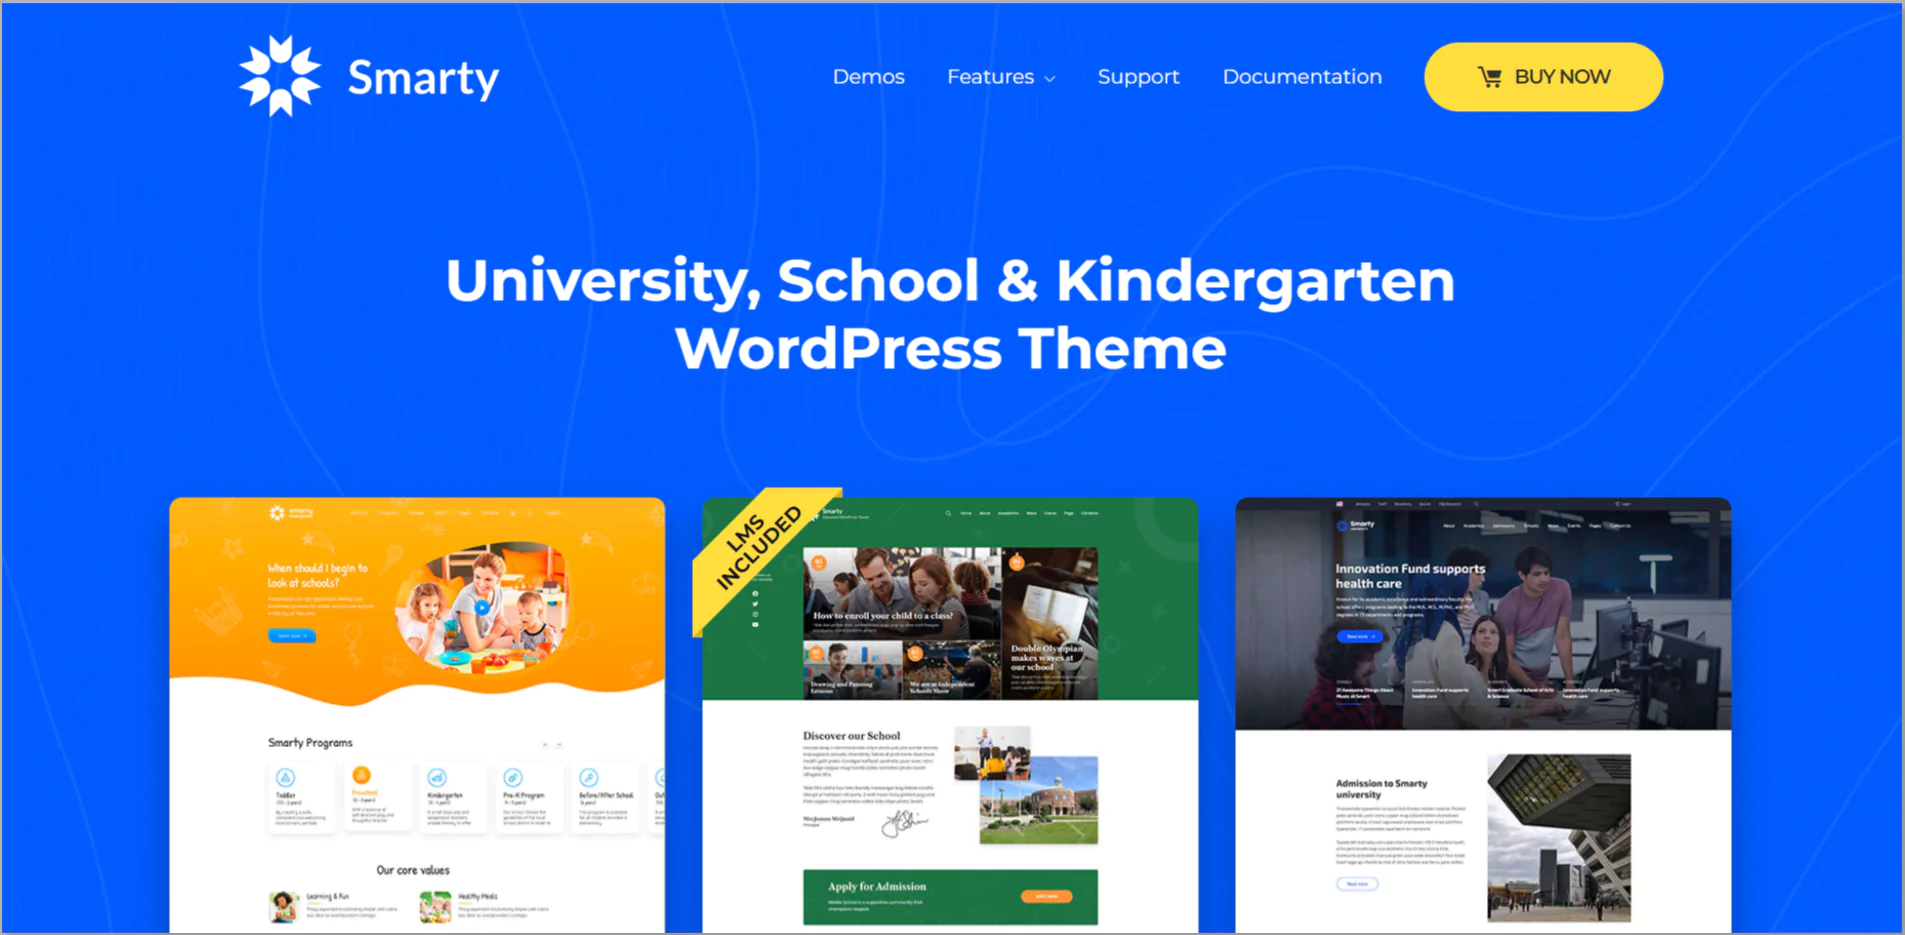Click the Smarty starburst logo icon
Screen dimensions: 1905x935
(280, 76)
